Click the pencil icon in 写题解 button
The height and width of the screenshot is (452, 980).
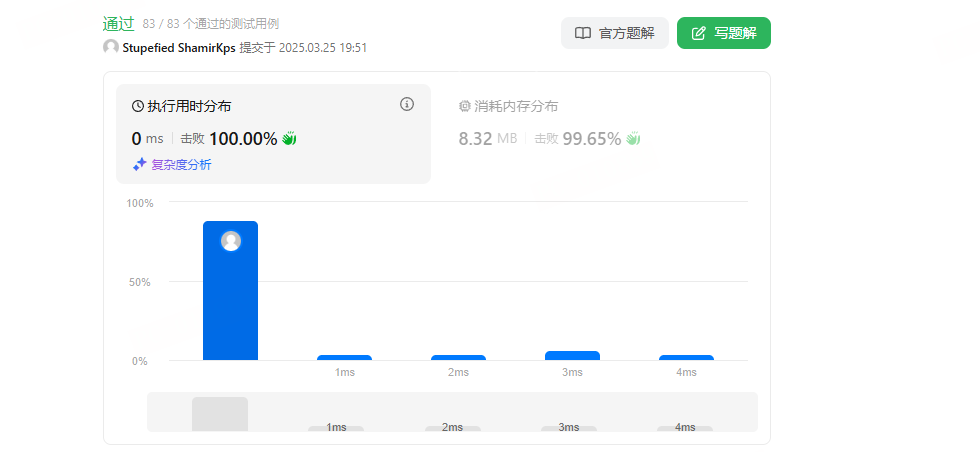pos(699,33)
